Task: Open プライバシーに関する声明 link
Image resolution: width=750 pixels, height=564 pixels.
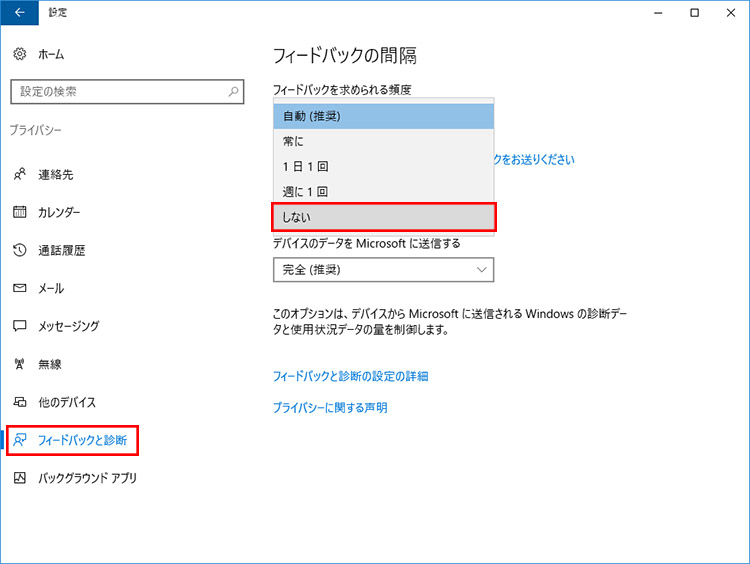Action: point(330,408)
